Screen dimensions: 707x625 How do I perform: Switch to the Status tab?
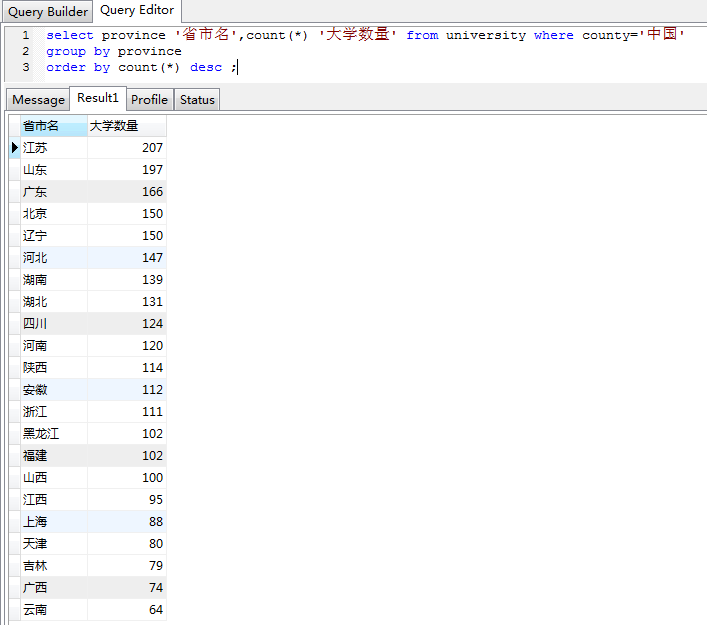[197, 100]
